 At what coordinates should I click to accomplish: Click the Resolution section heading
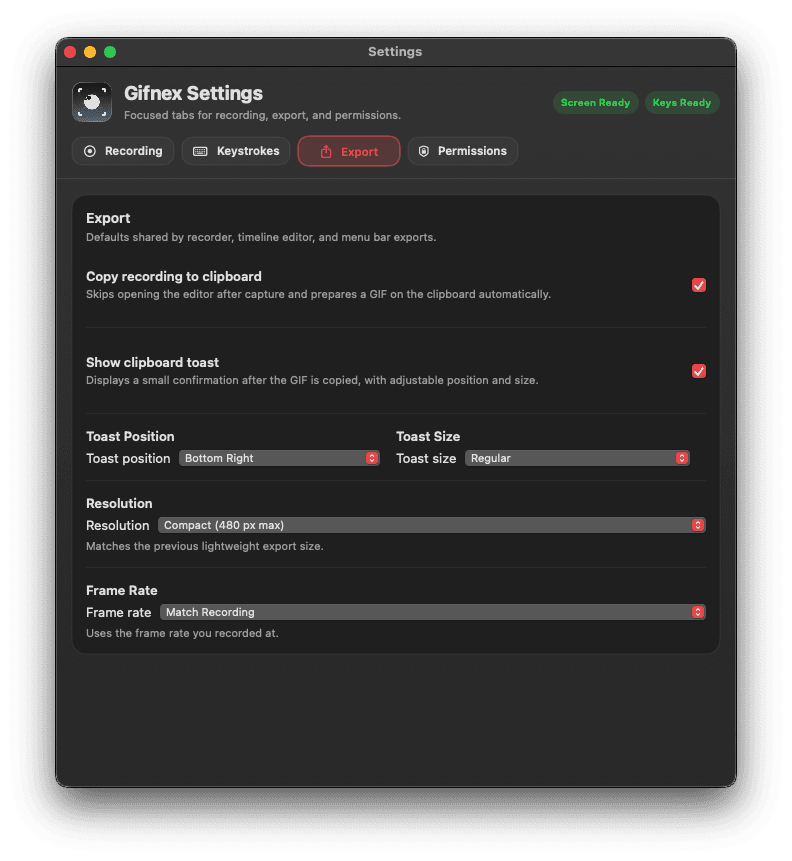pyautogui.click(x=119, y=504)
